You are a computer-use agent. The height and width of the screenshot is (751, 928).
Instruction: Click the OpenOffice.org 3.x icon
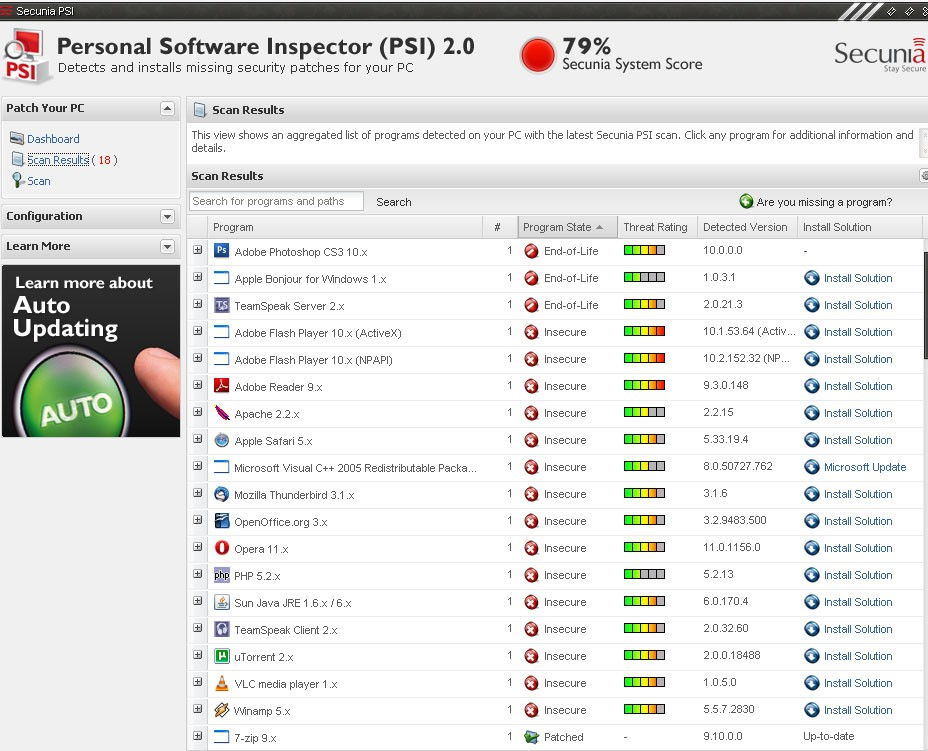pos(221,521)
